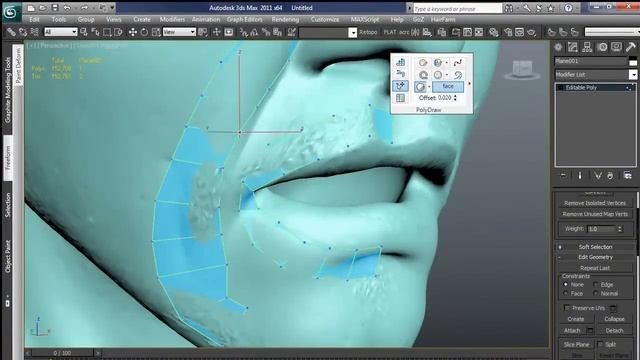Select the Unlink Selection tool

pos(23,32)
